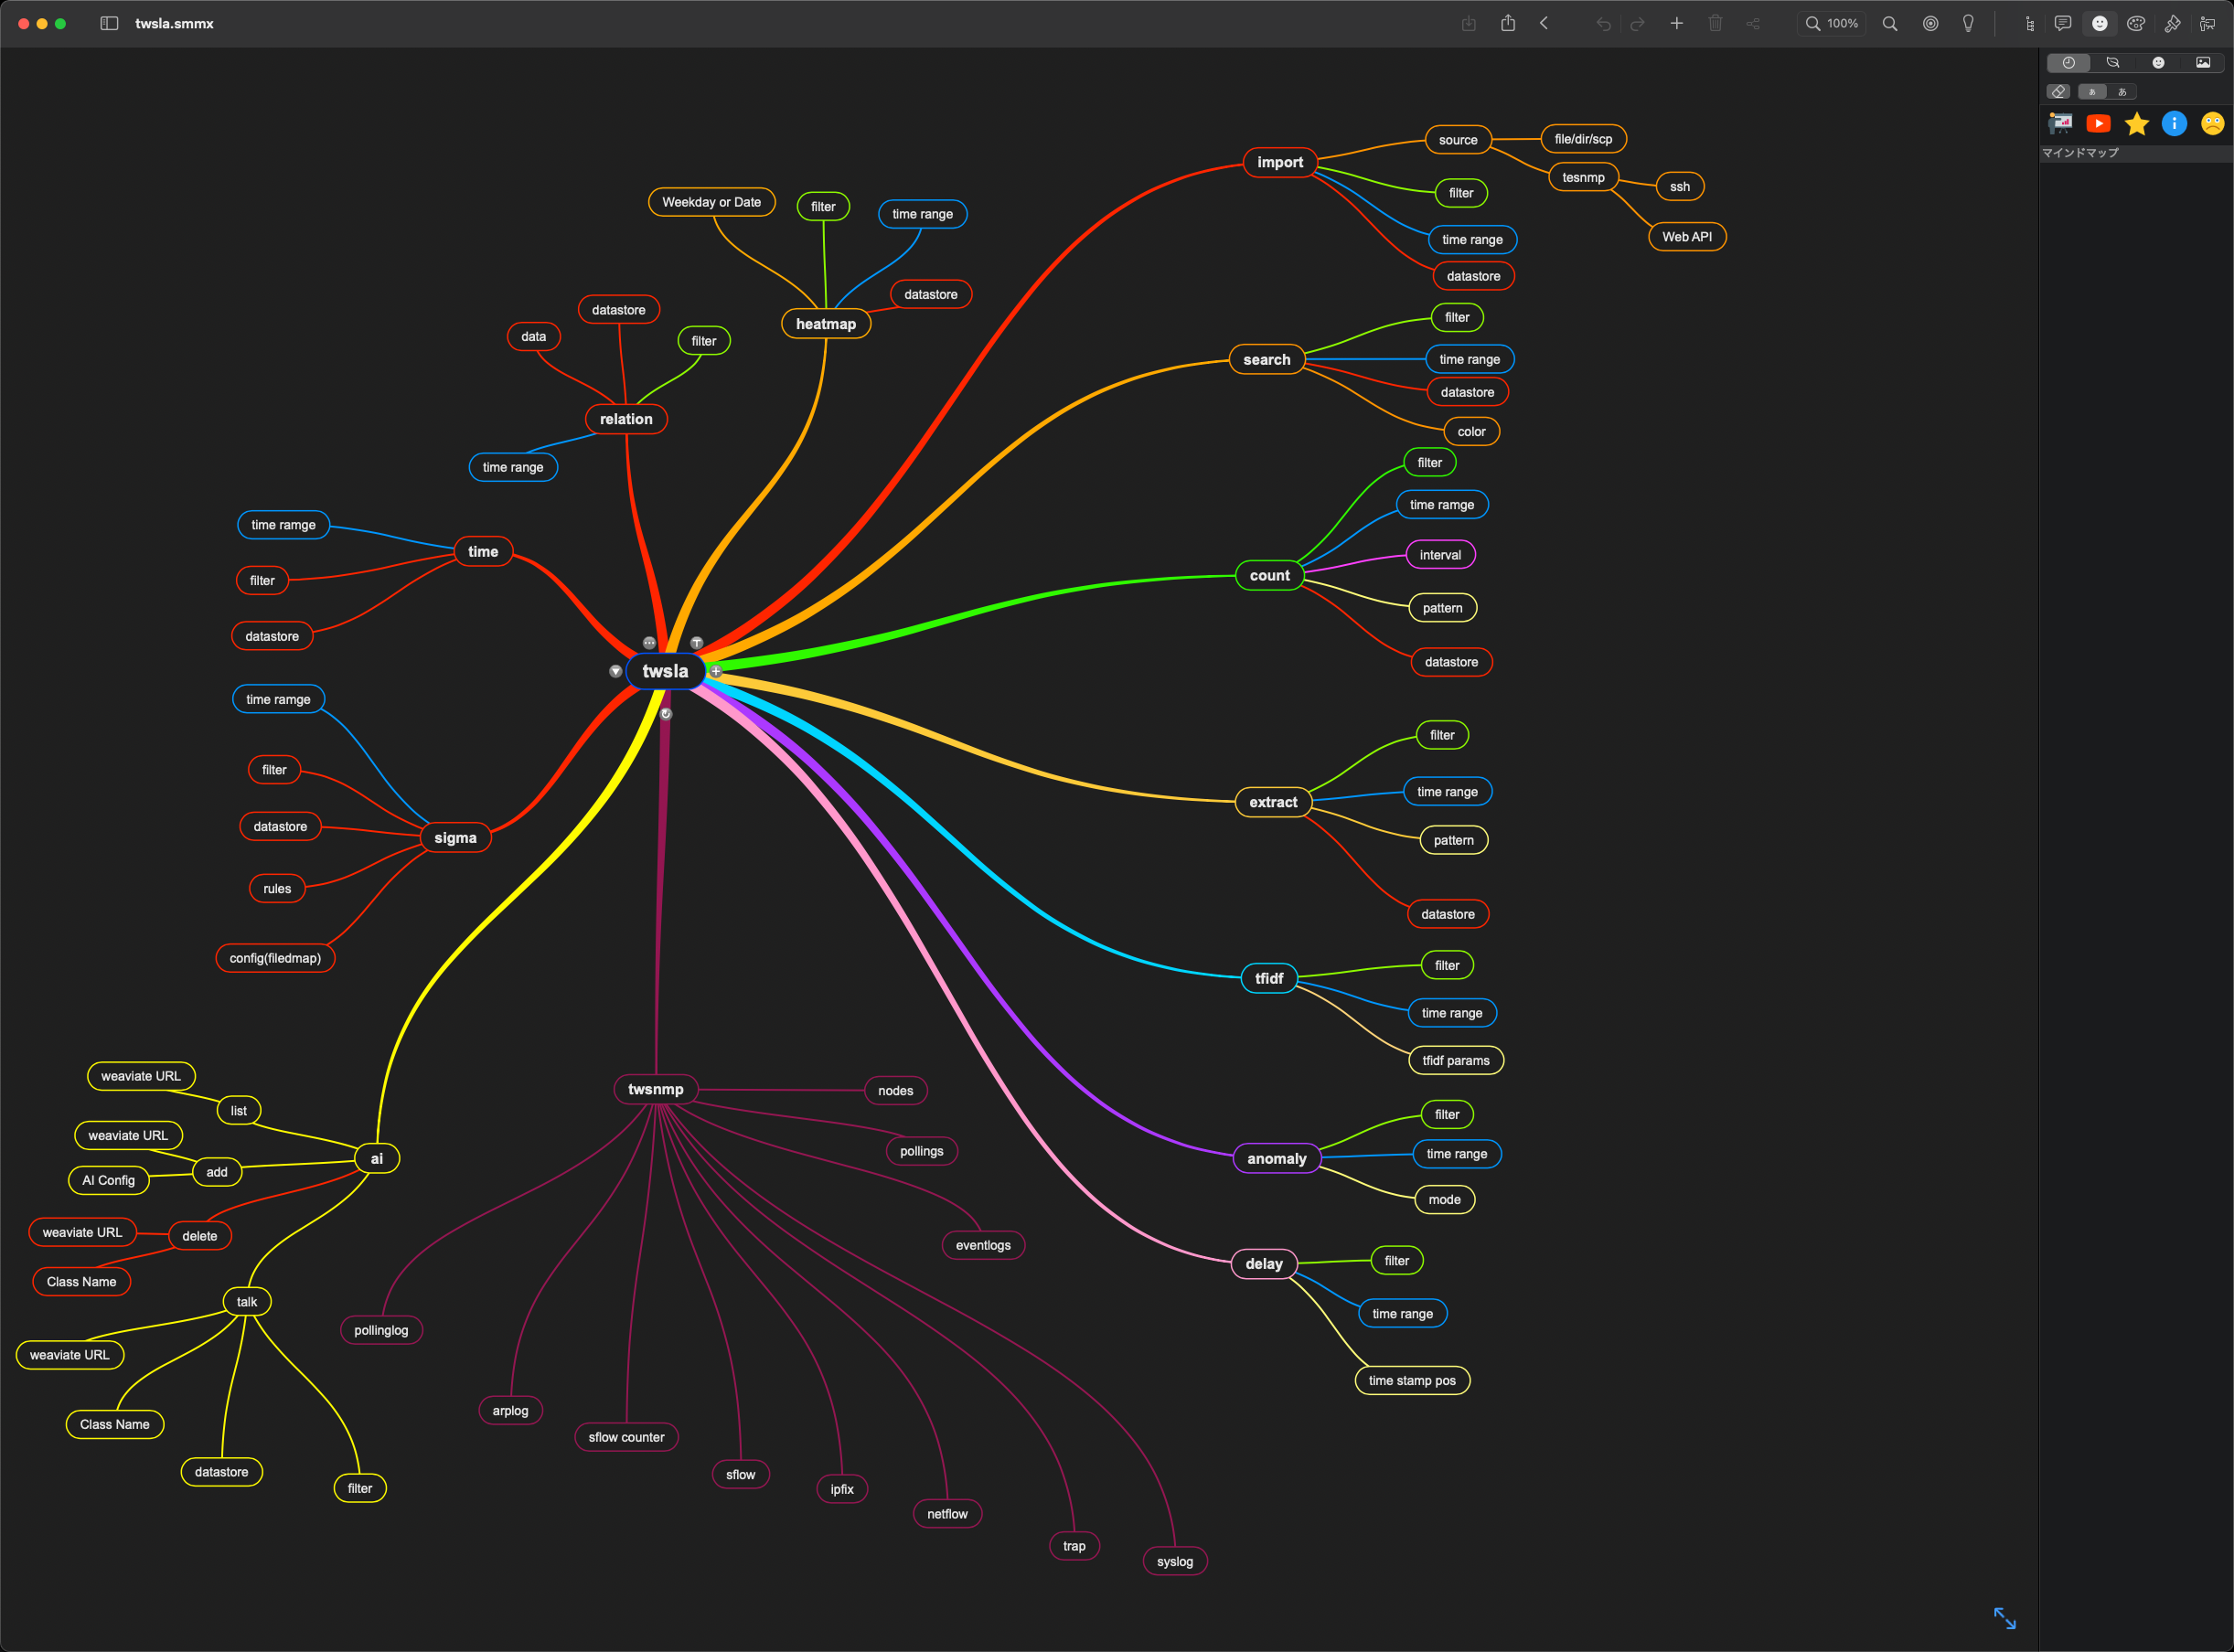Click the pin brush style icon
This screenshot has width=2234, height=1652.
[2172, 23]
